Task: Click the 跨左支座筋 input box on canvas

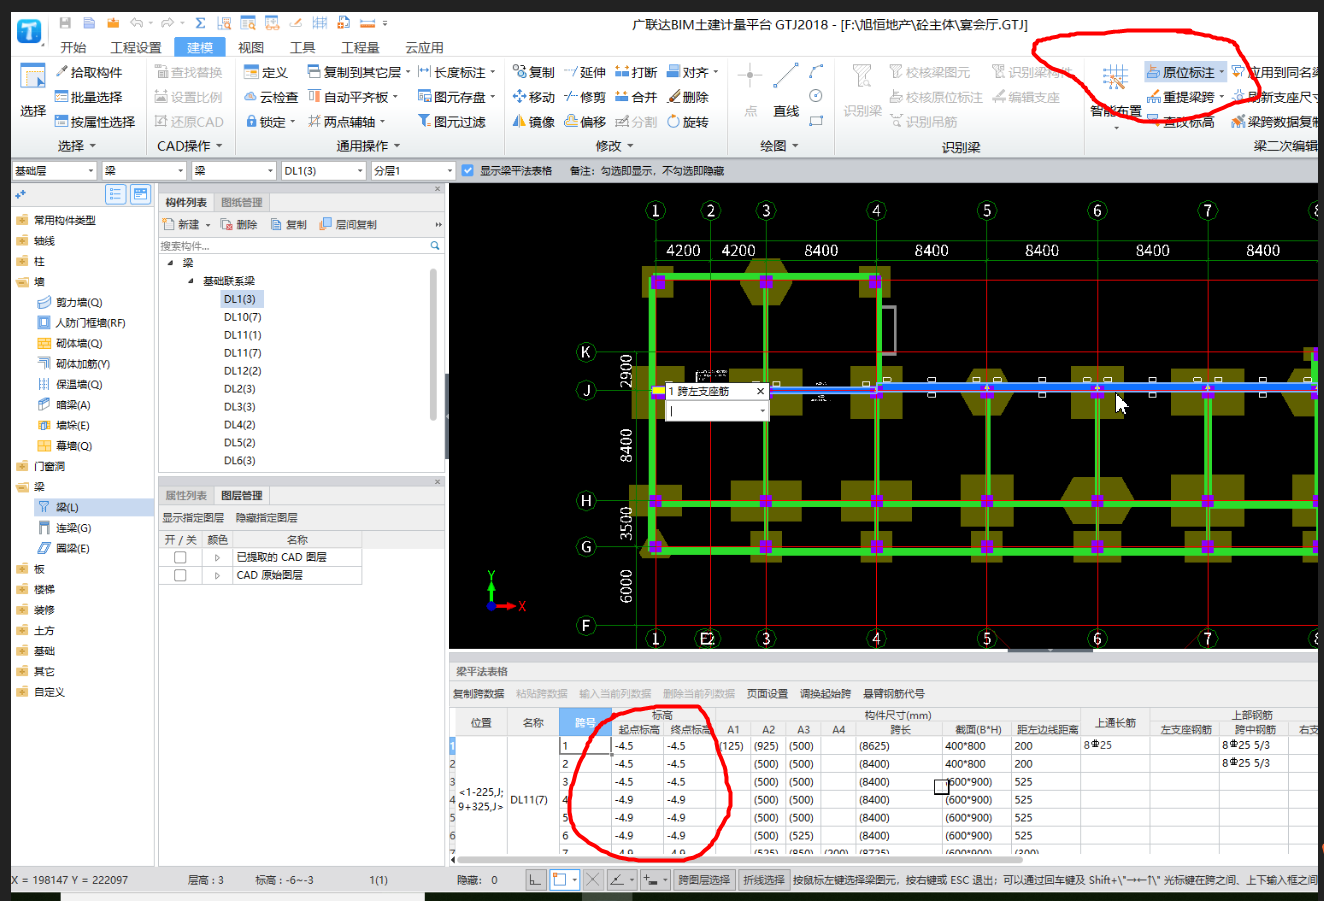Action: pyautogui.click(x=717, y=410)
